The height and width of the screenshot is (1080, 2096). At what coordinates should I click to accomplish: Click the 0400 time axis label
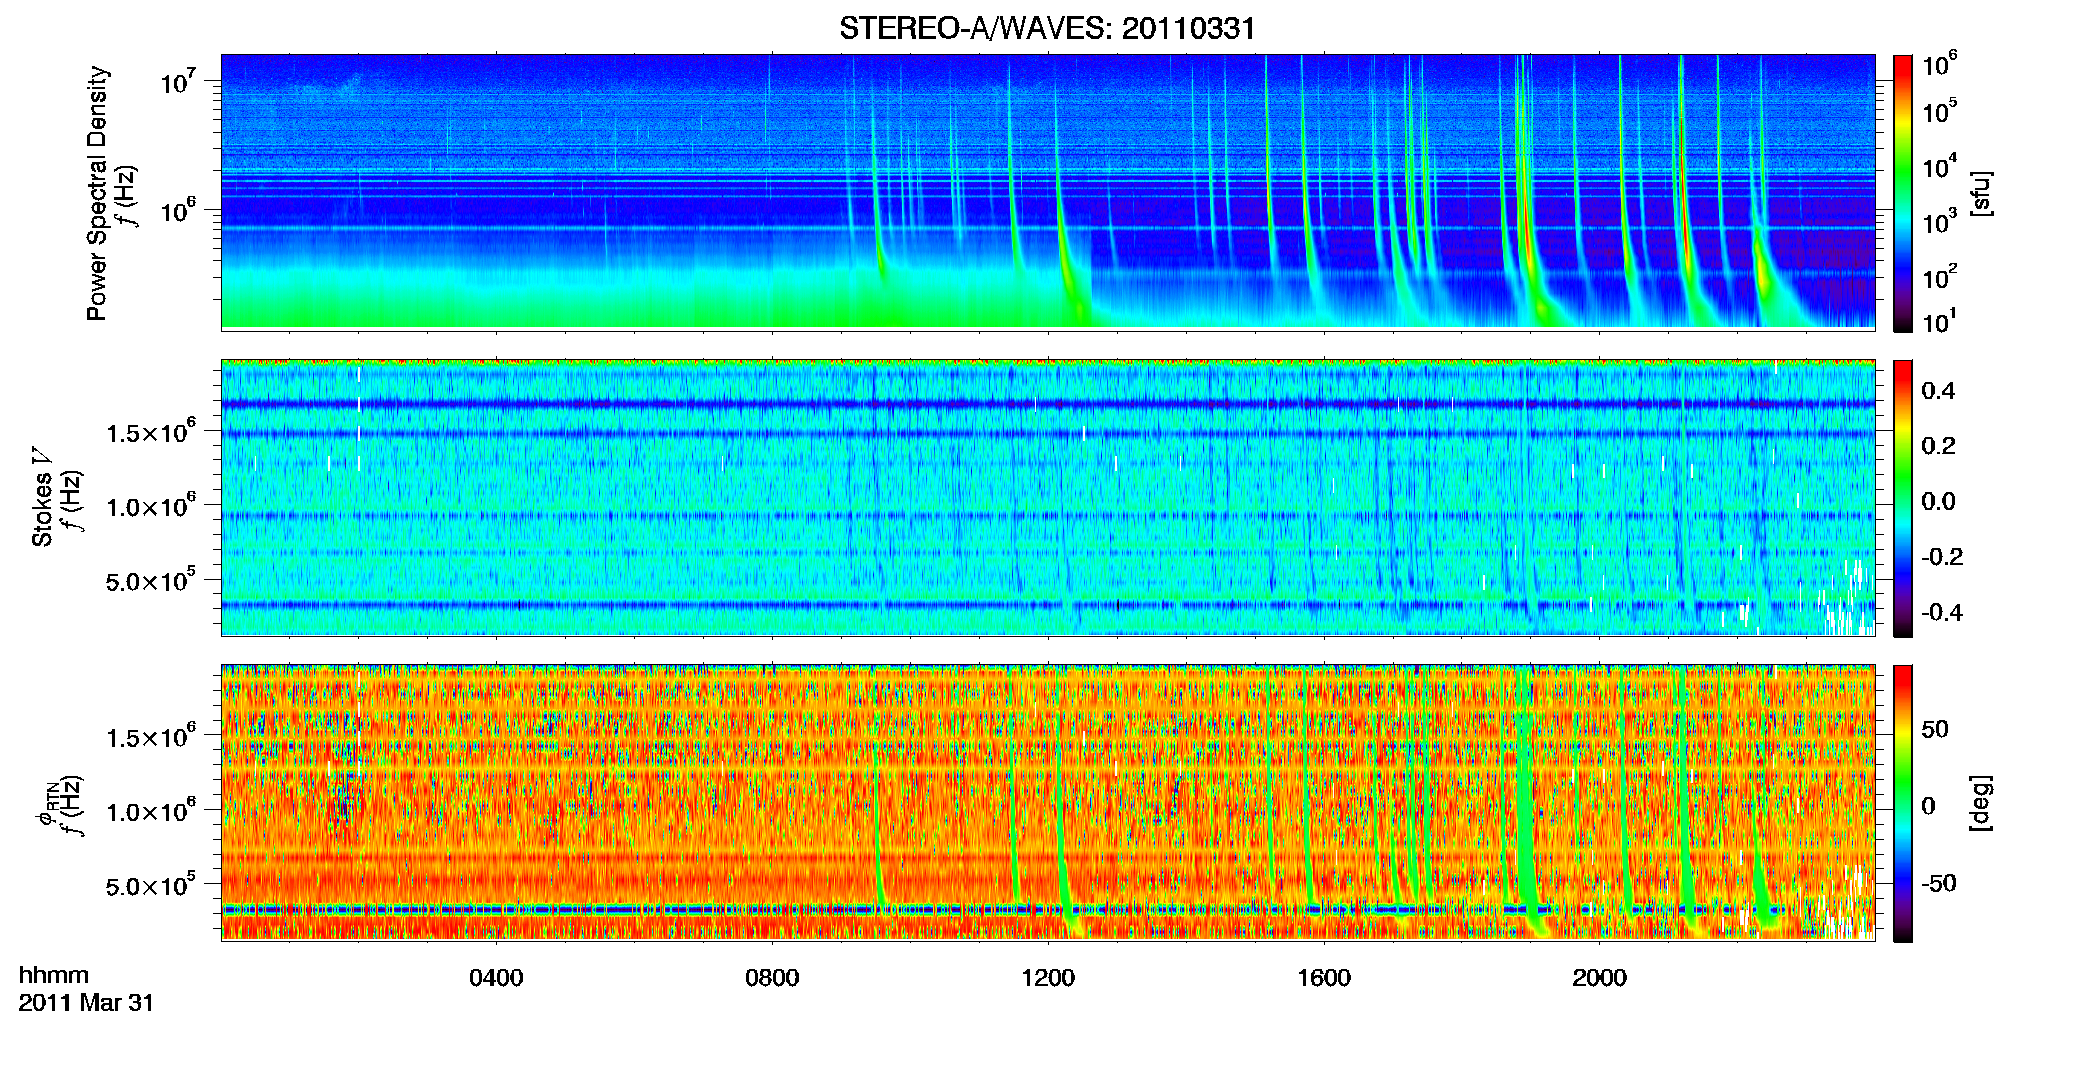[496, 978]
